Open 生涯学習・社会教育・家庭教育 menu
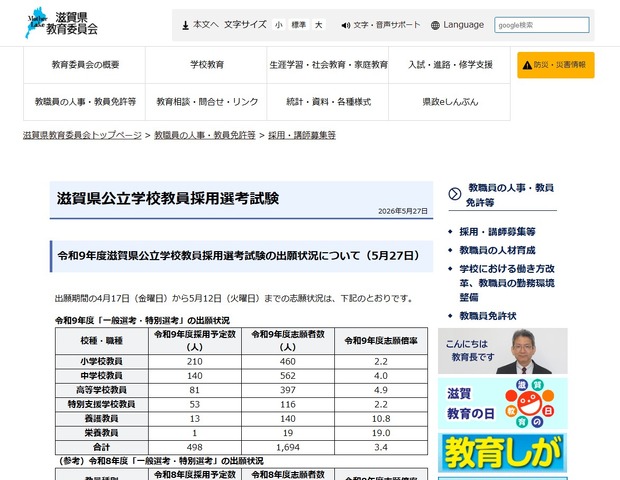The width and height of the screenshot is (620, 480). tap(328, 65)
